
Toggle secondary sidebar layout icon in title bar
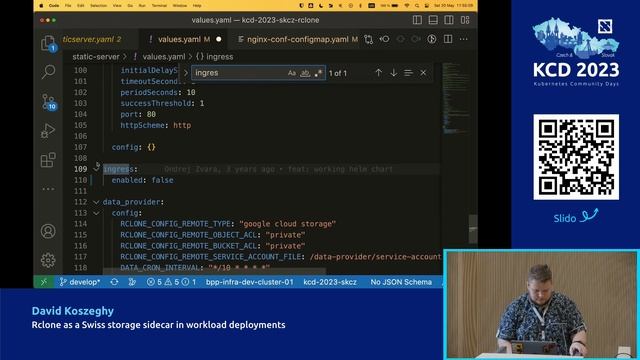(449, 20)
